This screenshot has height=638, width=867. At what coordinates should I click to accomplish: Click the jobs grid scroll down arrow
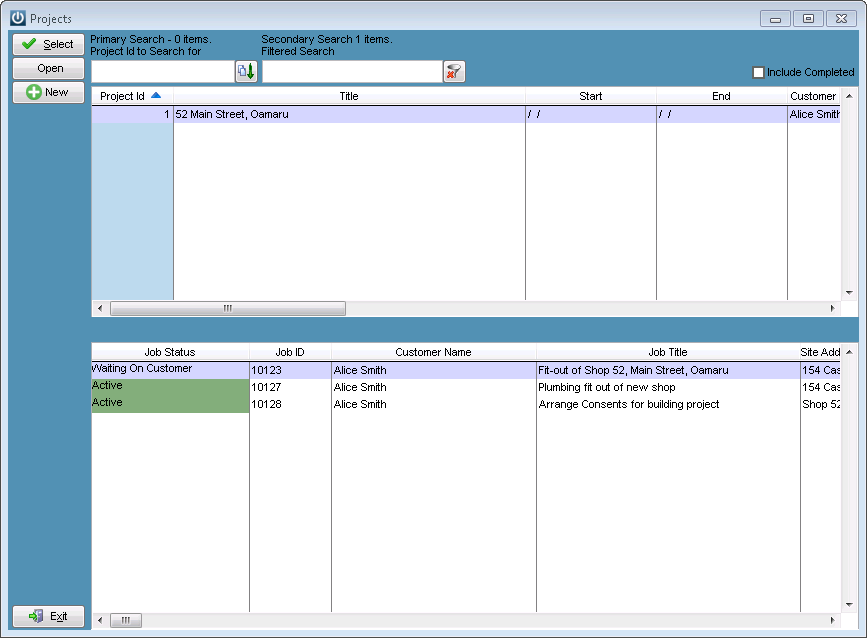click(849, 605)
